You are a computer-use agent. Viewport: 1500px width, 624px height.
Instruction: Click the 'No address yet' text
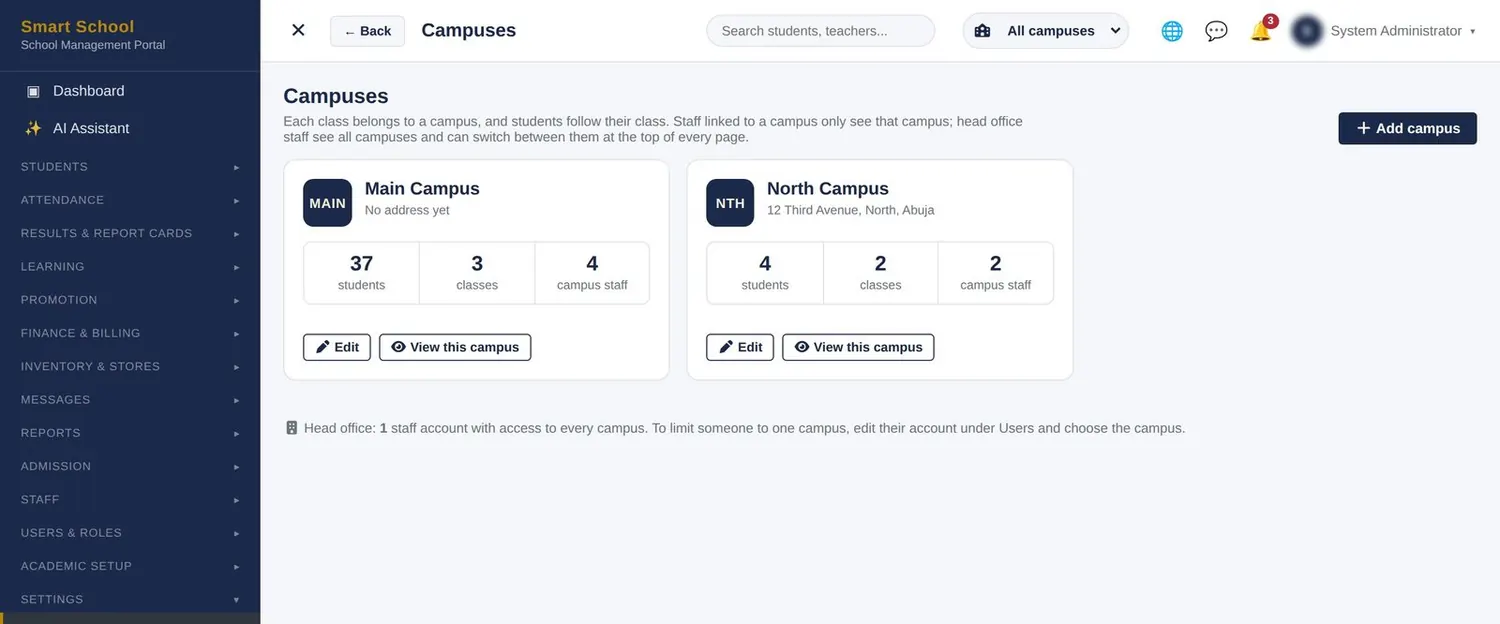[407, 210]
